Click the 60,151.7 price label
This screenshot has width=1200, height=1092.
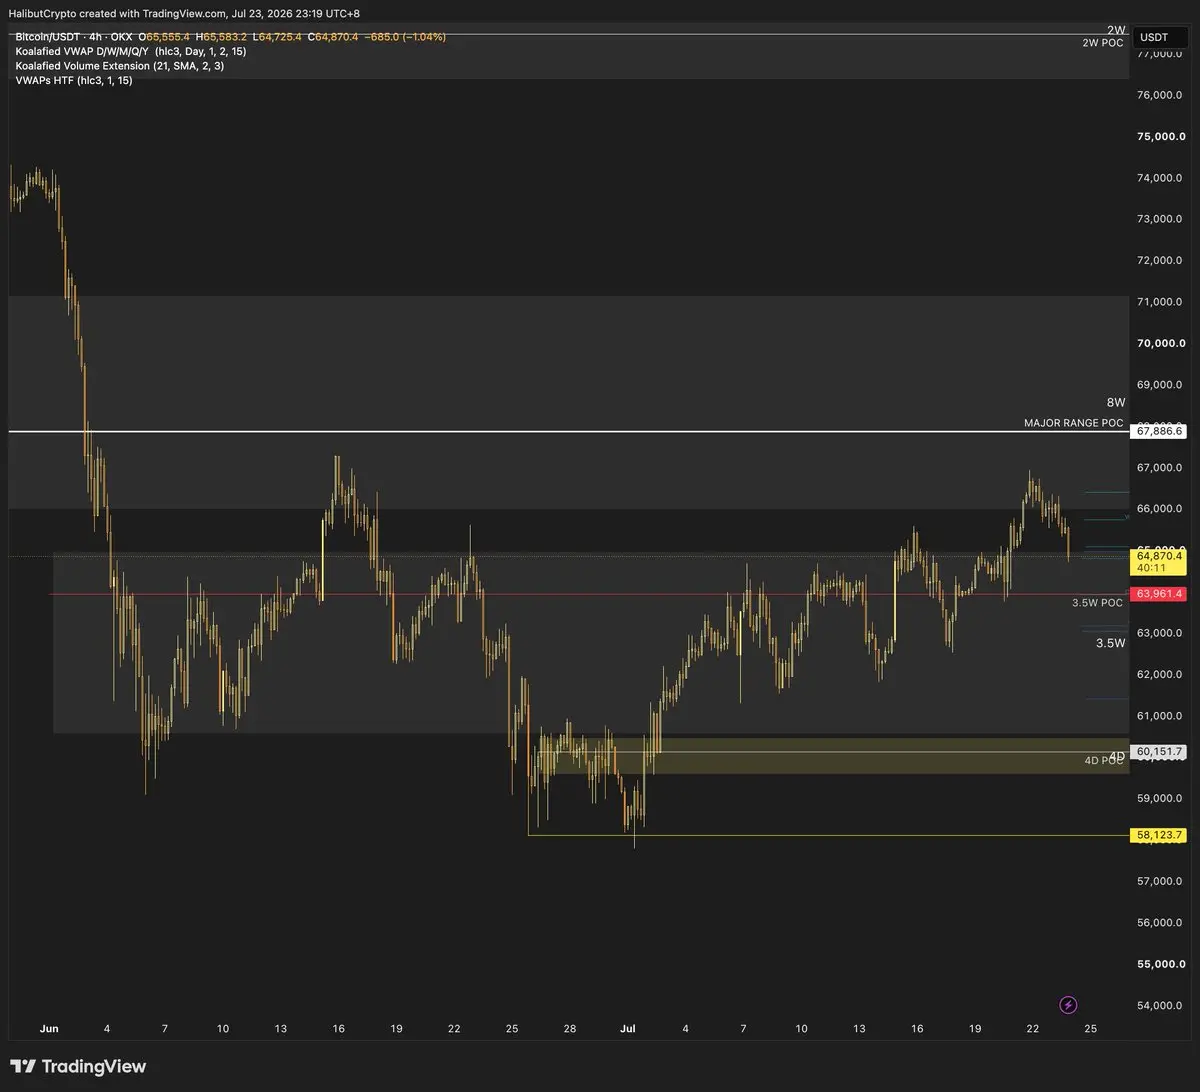1158,751
